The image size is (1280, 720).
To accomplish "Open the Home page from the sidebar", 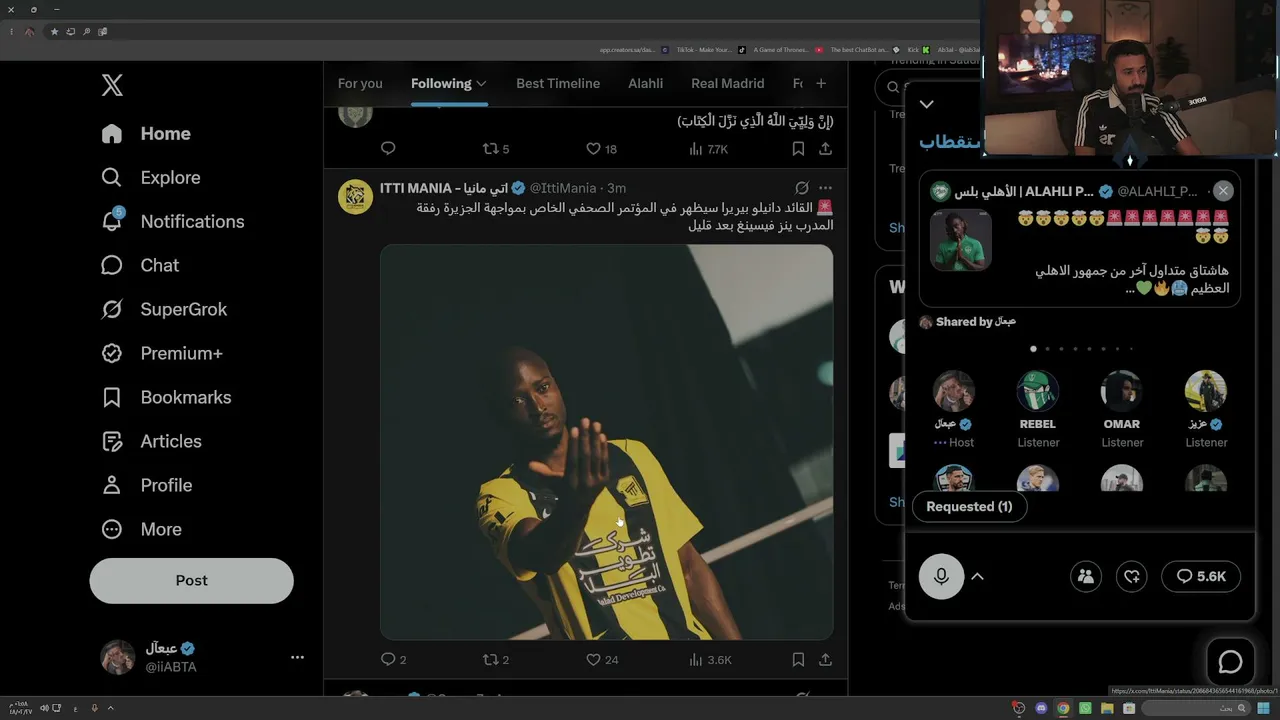I will [x=146, y=133].
